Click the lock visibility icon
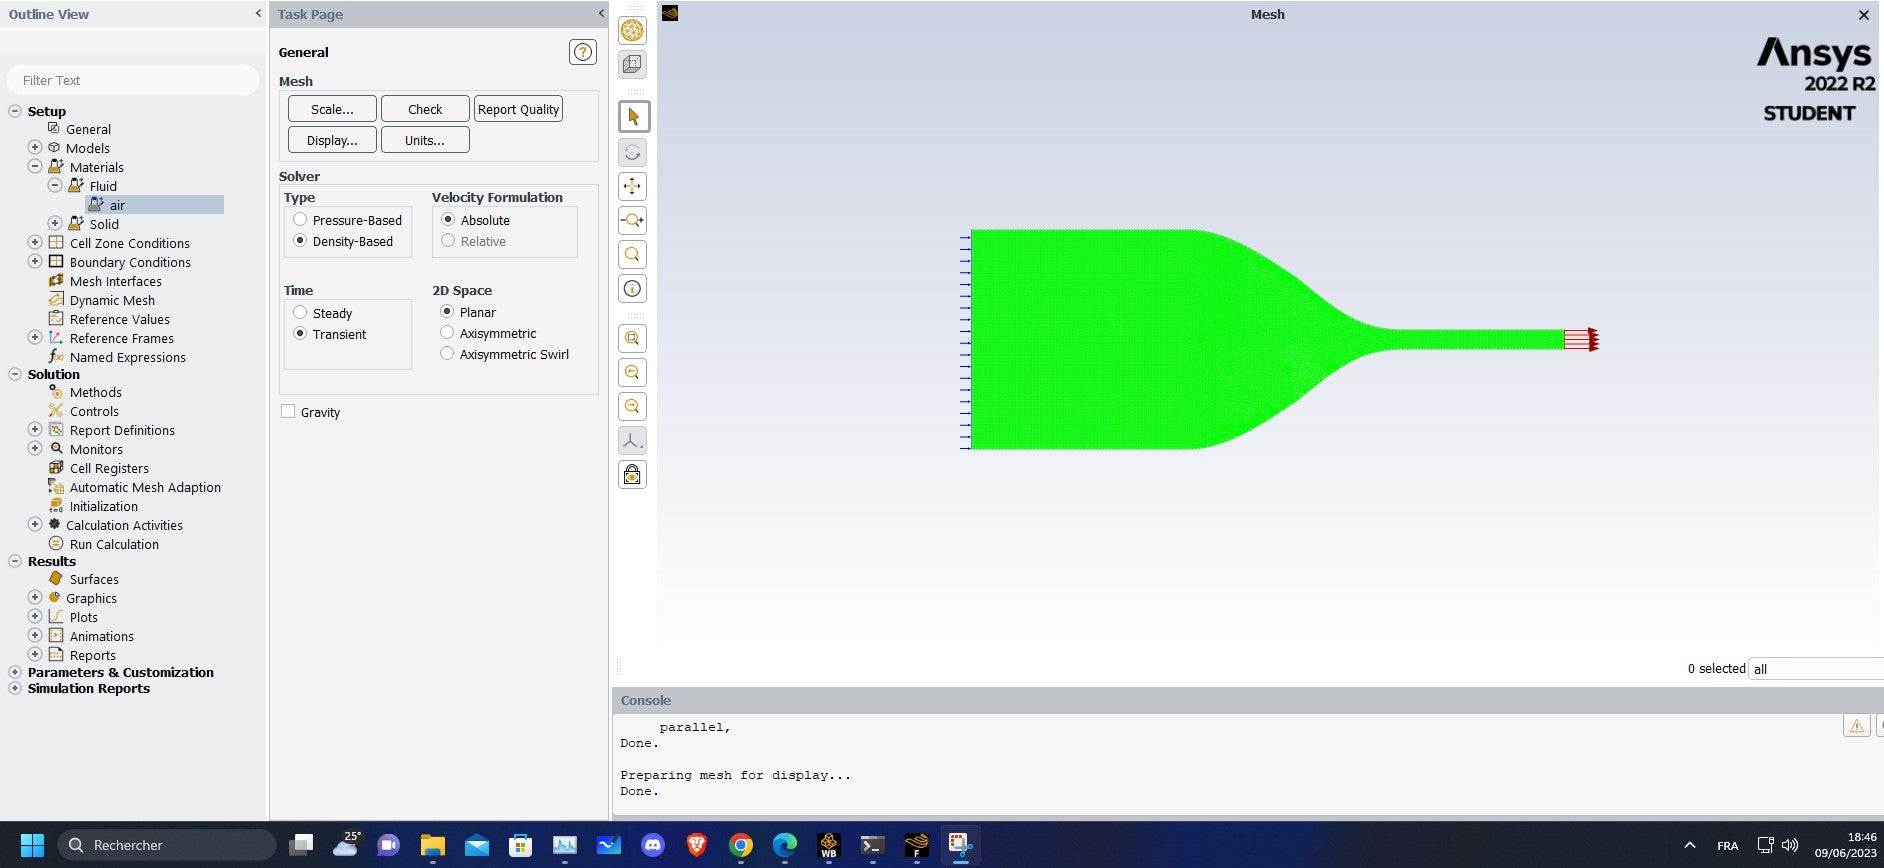This screenshot has height=868, width=1884. [x=632, y=475]
